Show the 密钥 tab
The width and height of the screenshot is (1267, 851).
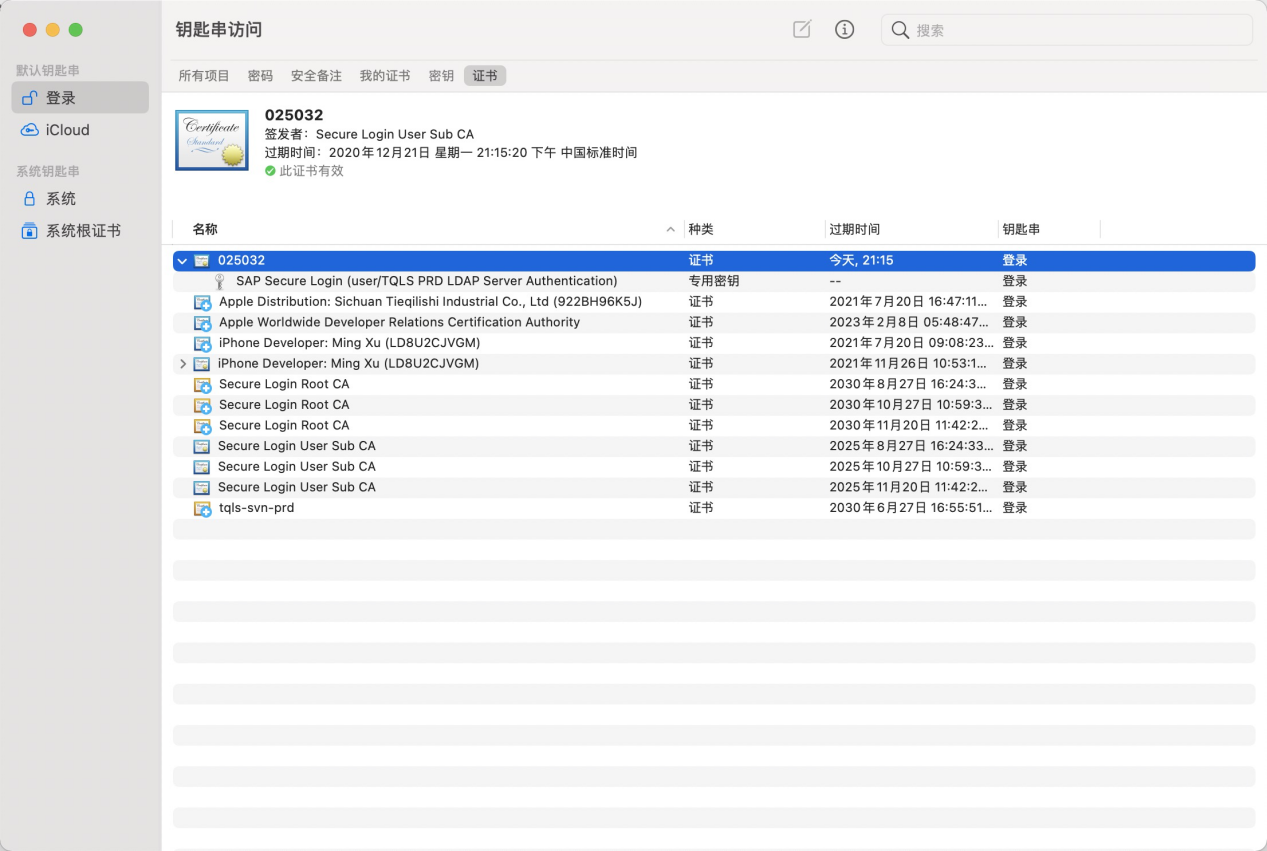pos(441,76)
